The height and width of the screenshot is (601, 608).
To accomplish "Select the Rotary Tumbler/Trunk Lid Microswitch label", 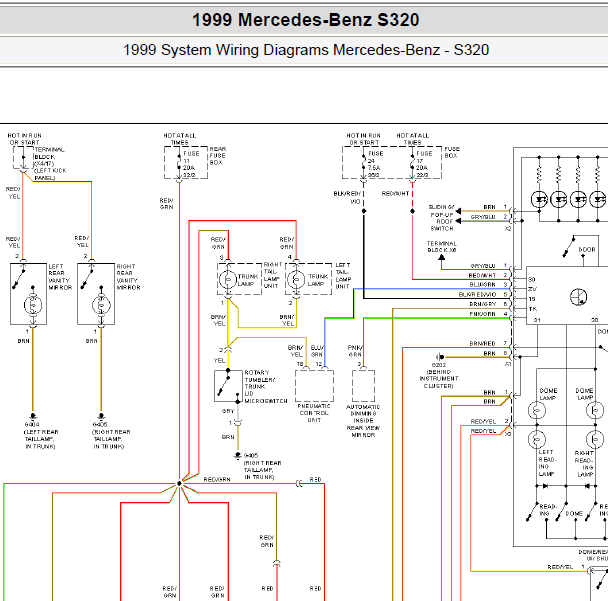I will [x=266, y=387].
